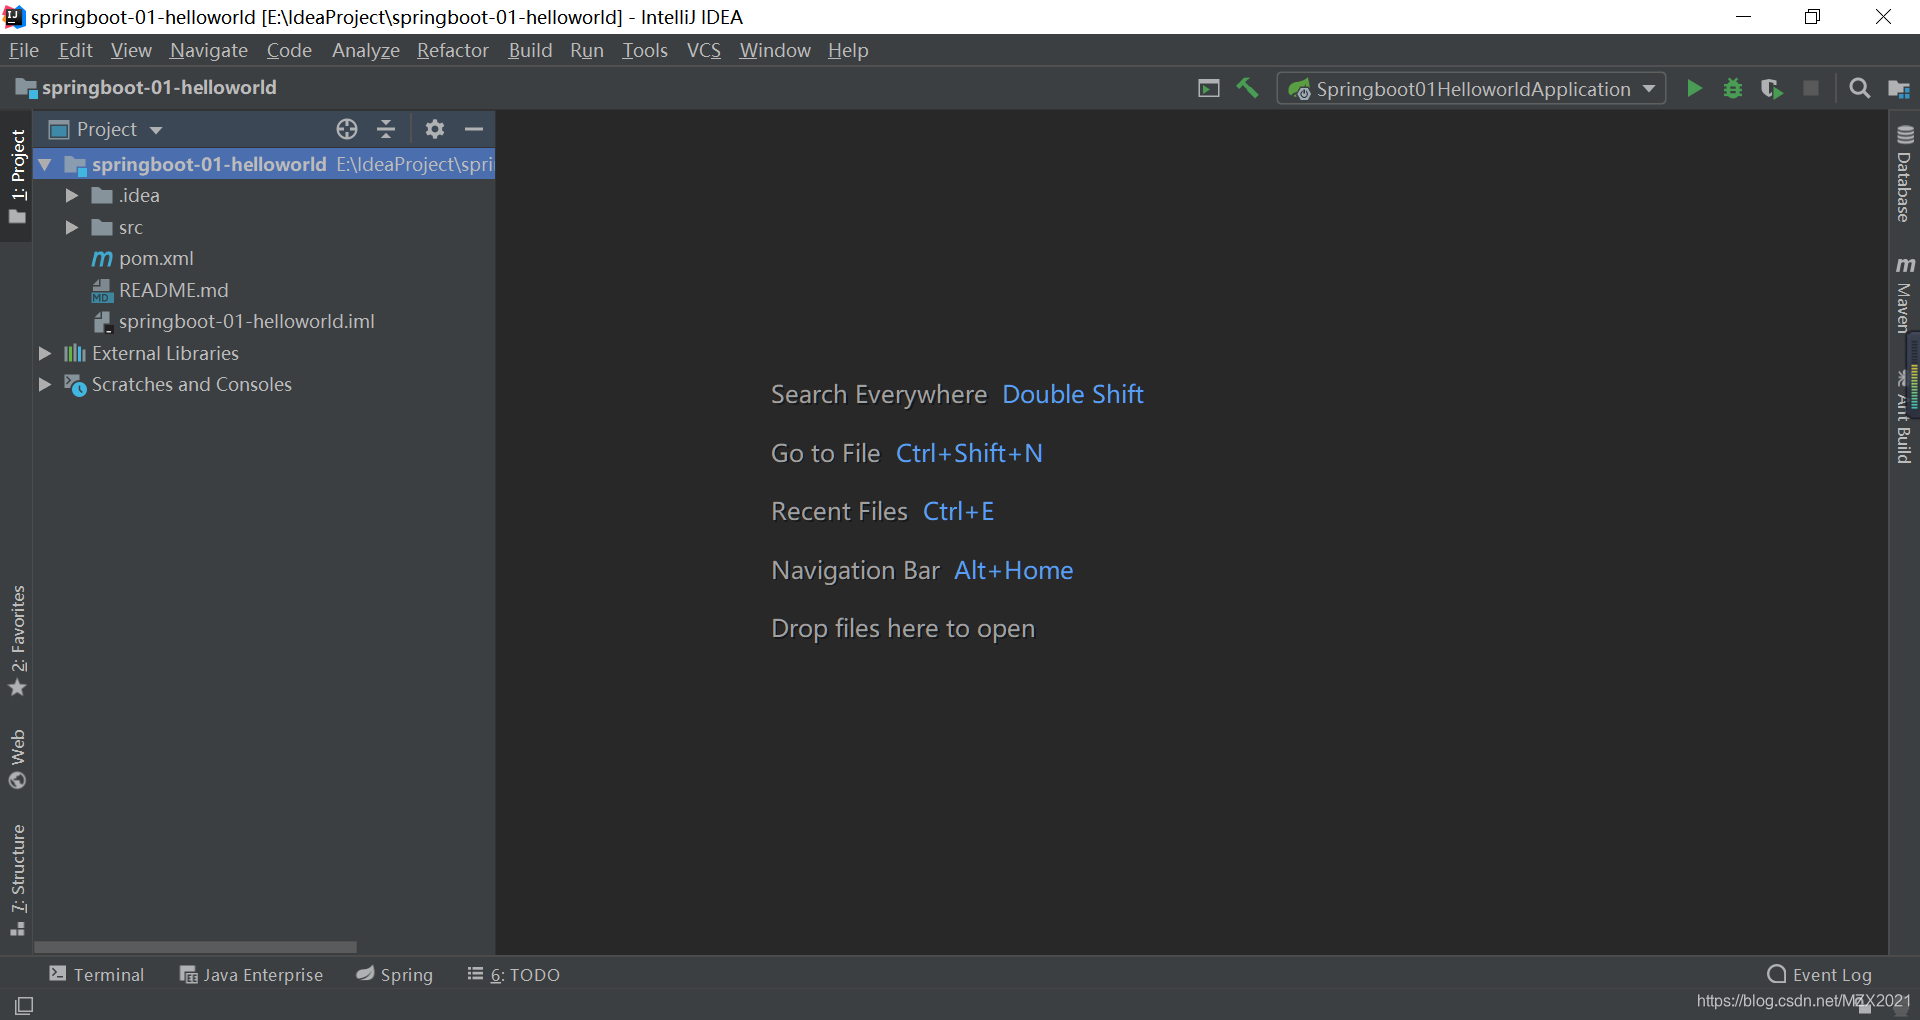Image resolution: width=1920 pixels, height=1020 pixels.
Task: Open the Web side tab
Action: pyautogui.click(x=17, y=759)
